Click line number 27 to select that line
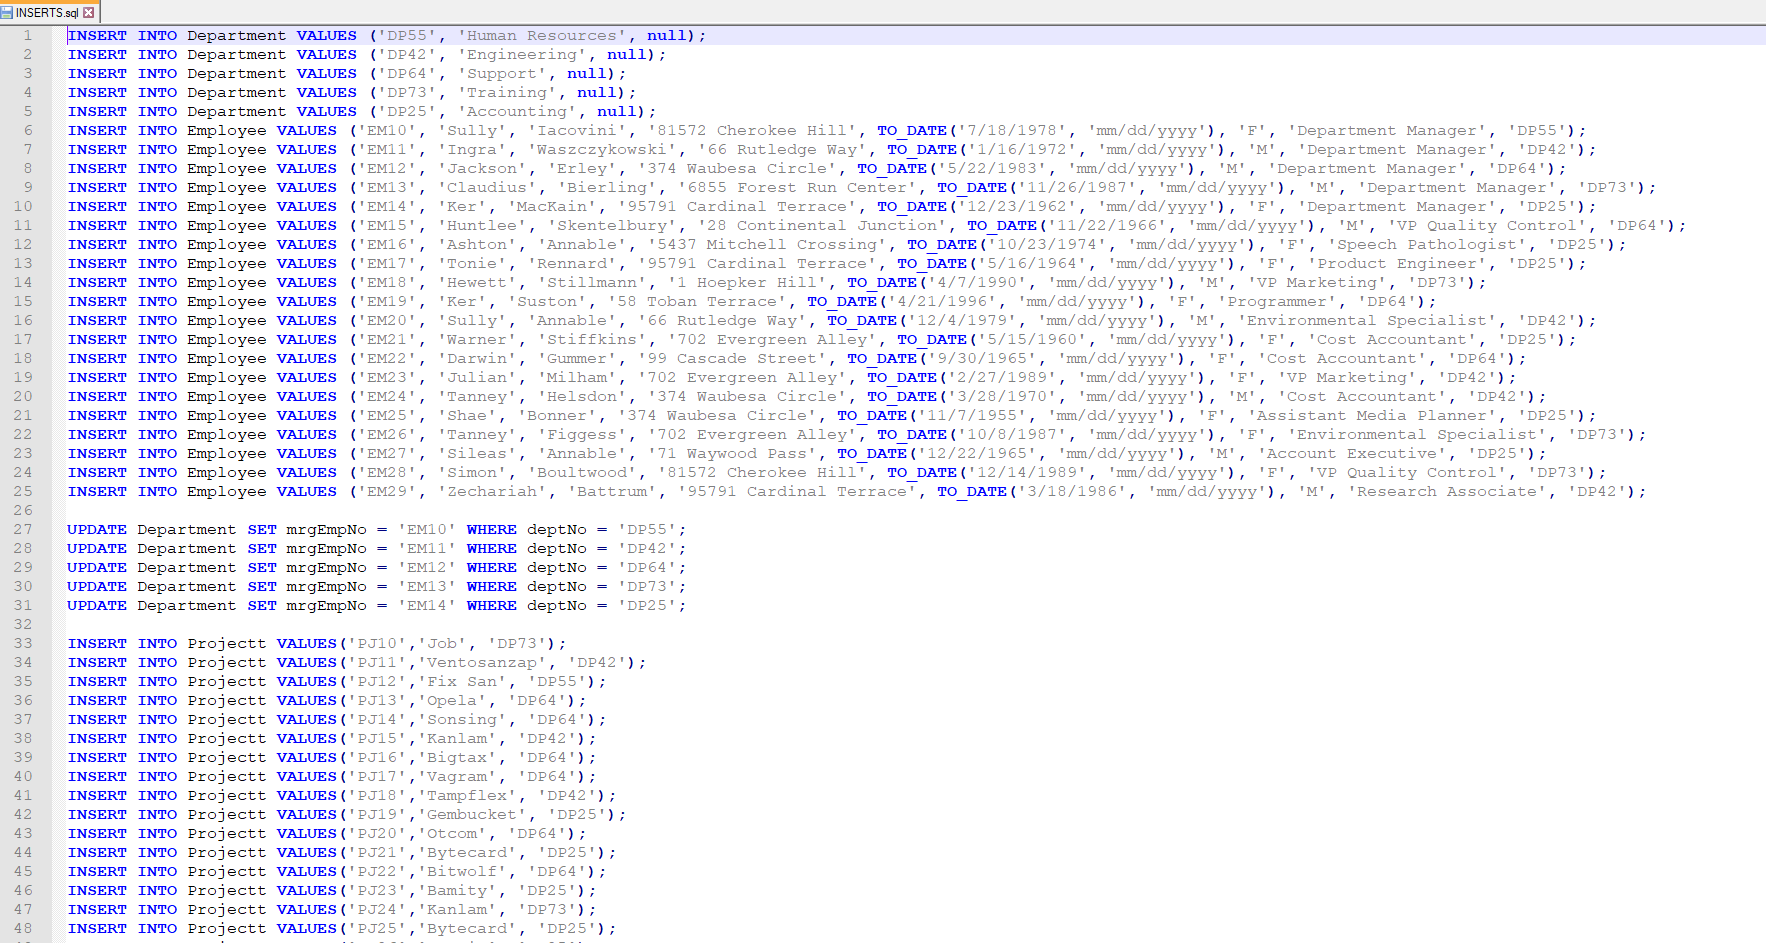 click(24, 529)
